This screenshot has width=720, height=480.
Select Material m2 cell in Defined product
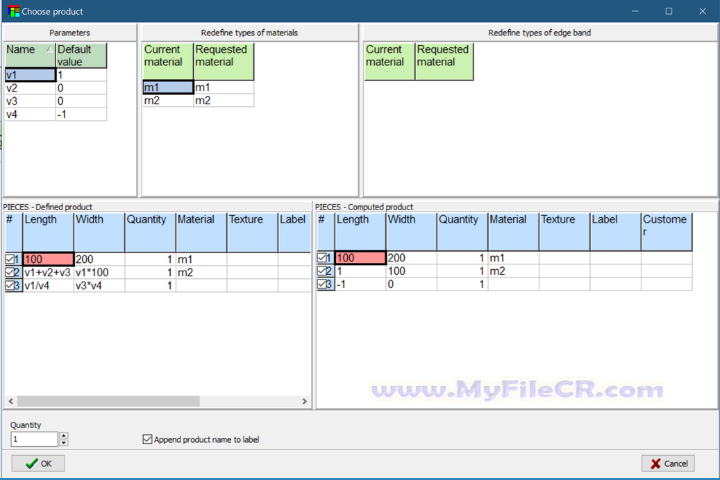click(201, 272)
